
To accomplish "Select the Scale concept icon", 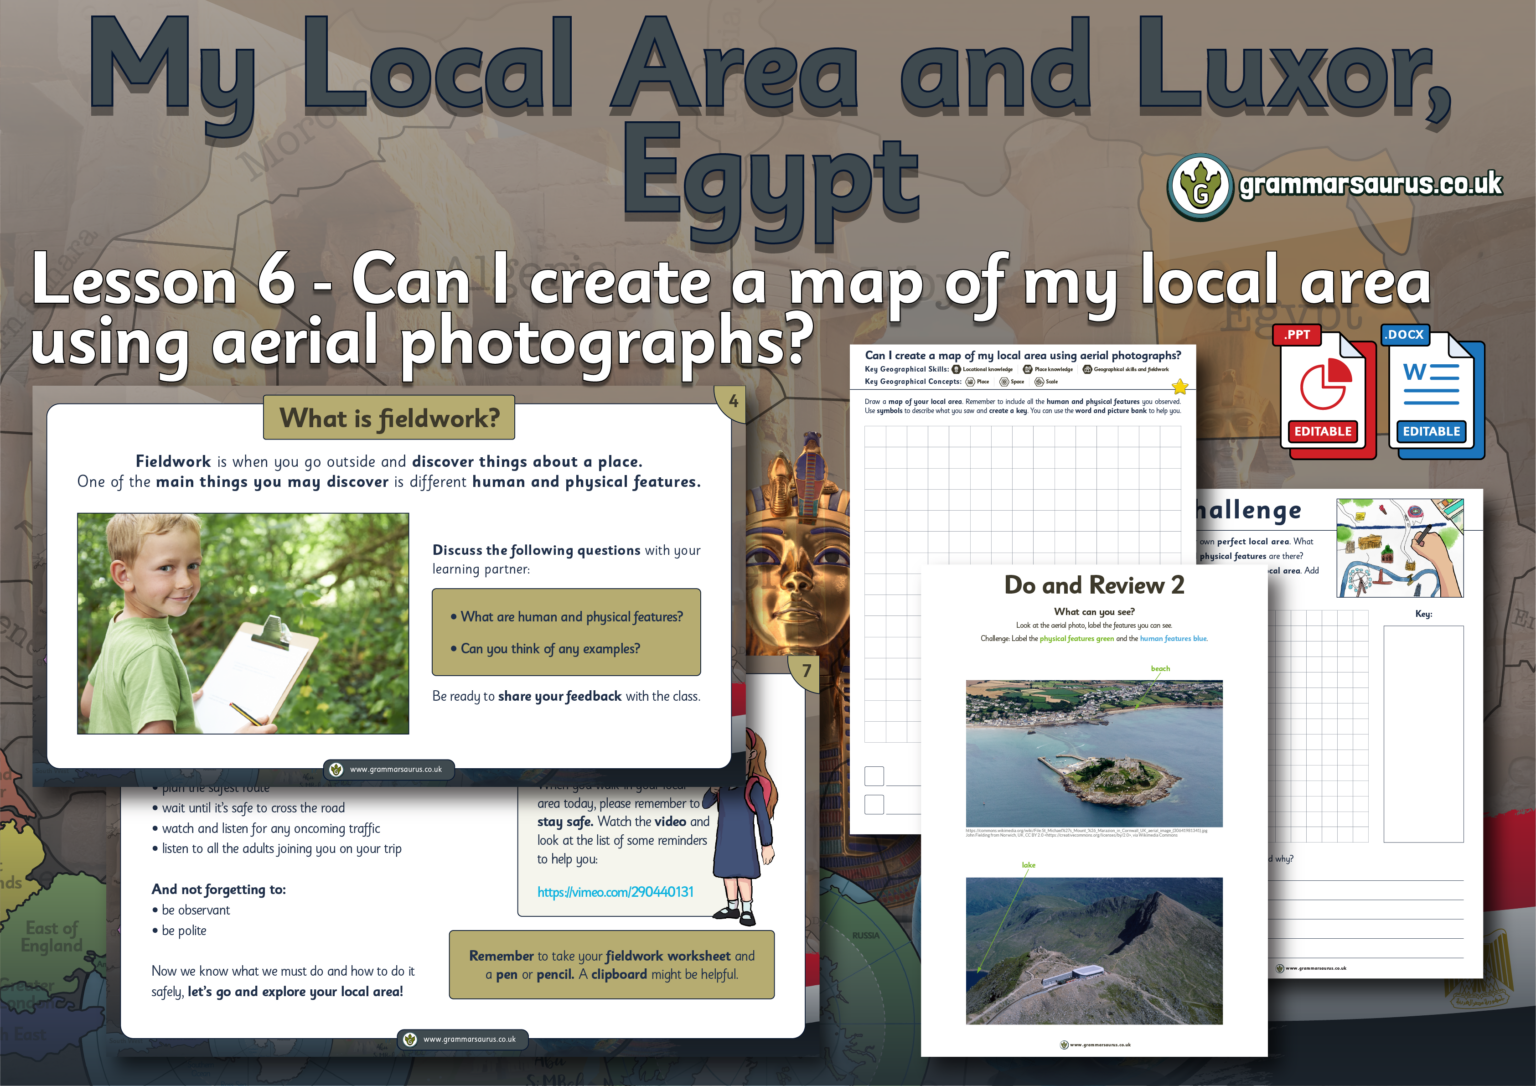I will point(1039,382).
